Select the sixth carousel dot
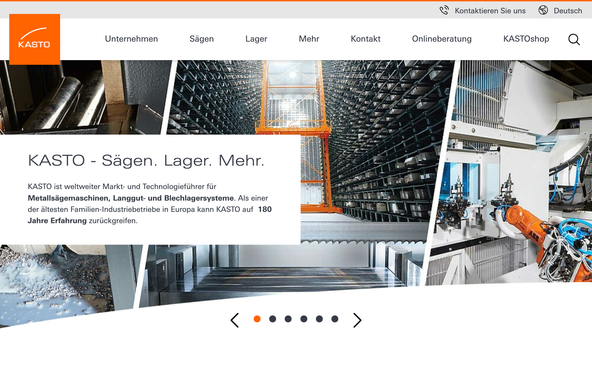 [x=335, y=319]
